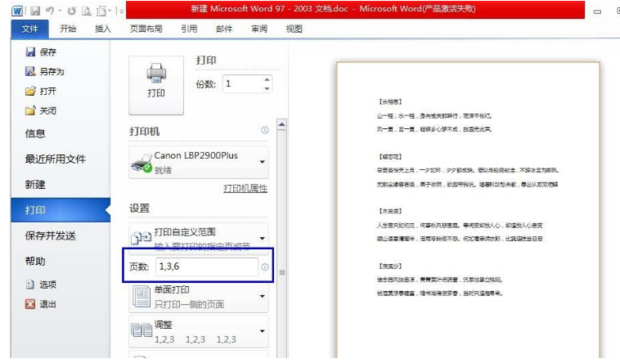Switch to the 文件 tab
The width and height of the screenshot is (620, 363).
point(30,29)
